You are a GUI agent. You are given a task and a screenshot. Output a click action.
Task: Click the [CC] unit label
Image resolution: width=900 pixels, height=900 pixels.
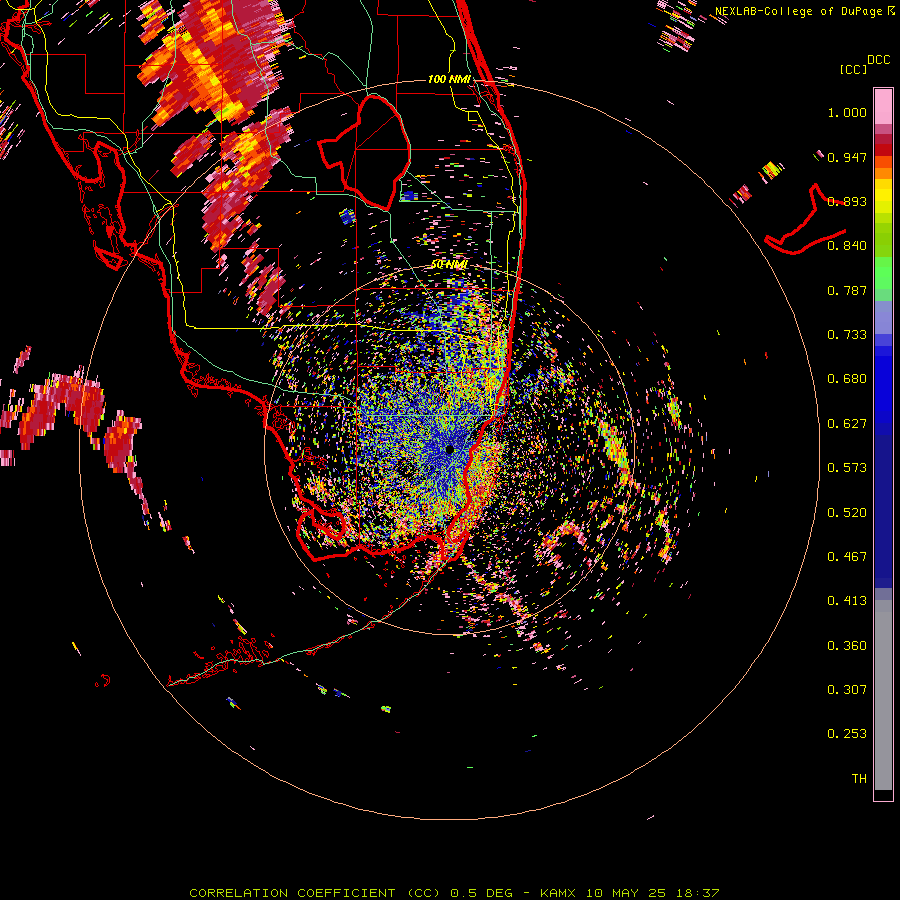854,69
